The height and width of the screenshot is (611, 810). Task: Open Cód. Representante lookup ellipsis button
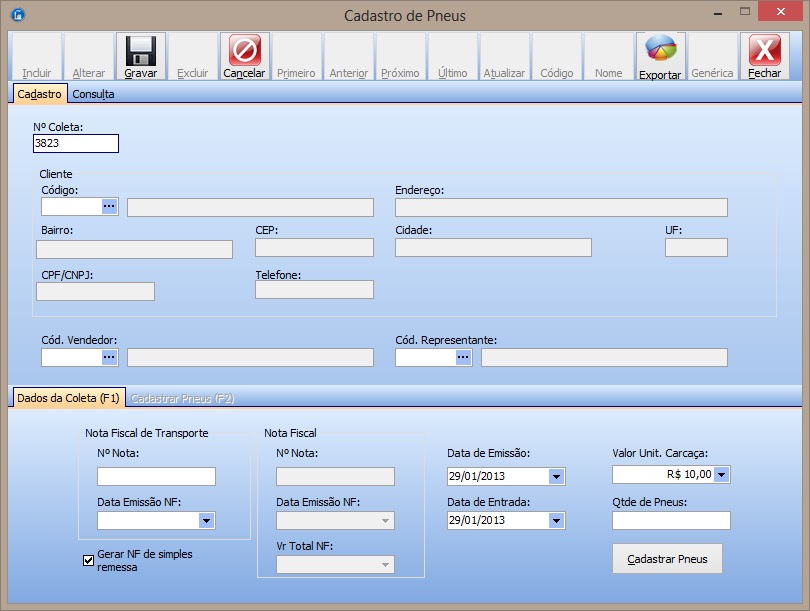click(x=463, y=356)
